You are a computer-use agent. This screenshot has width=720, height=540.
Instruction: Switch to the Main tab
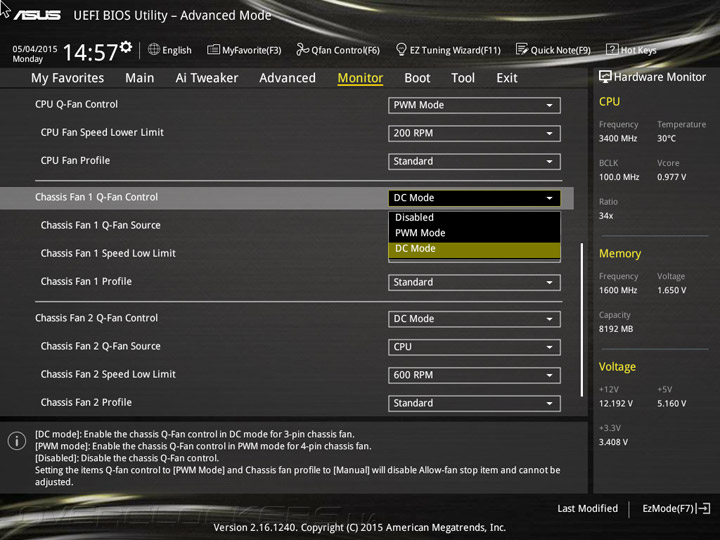[x=140, y=78]
